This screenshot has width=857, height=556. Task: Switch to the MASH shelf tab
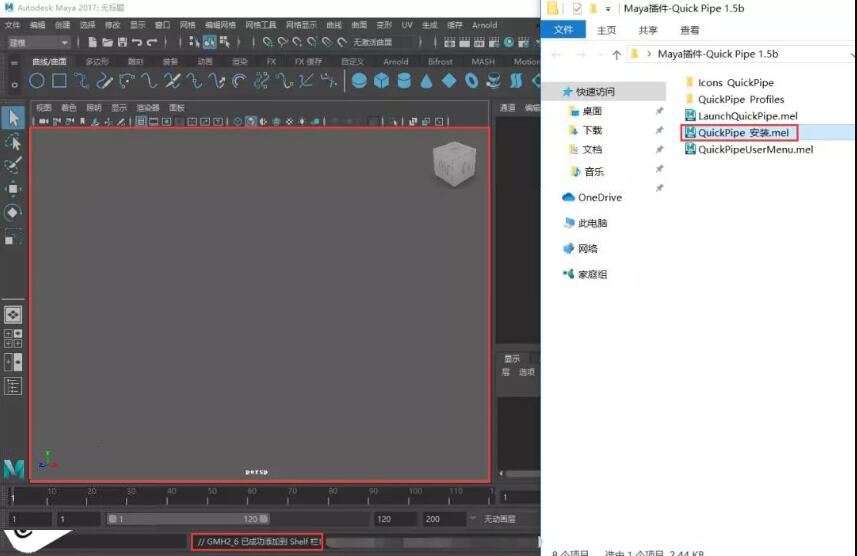483,62
